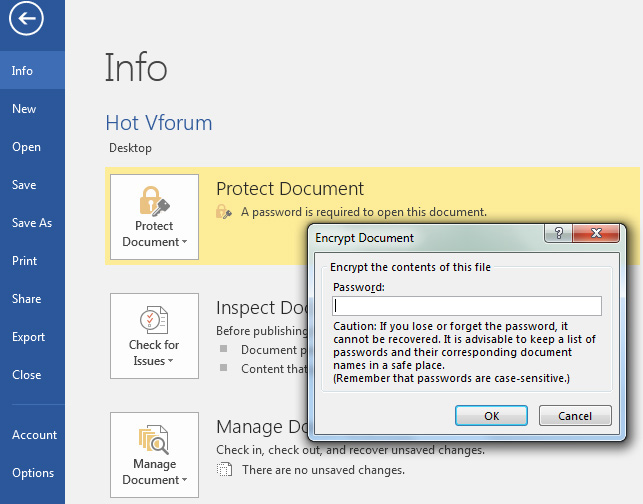
Task: Click the Manage Document magnifier icon
Action: coord(154,438)
